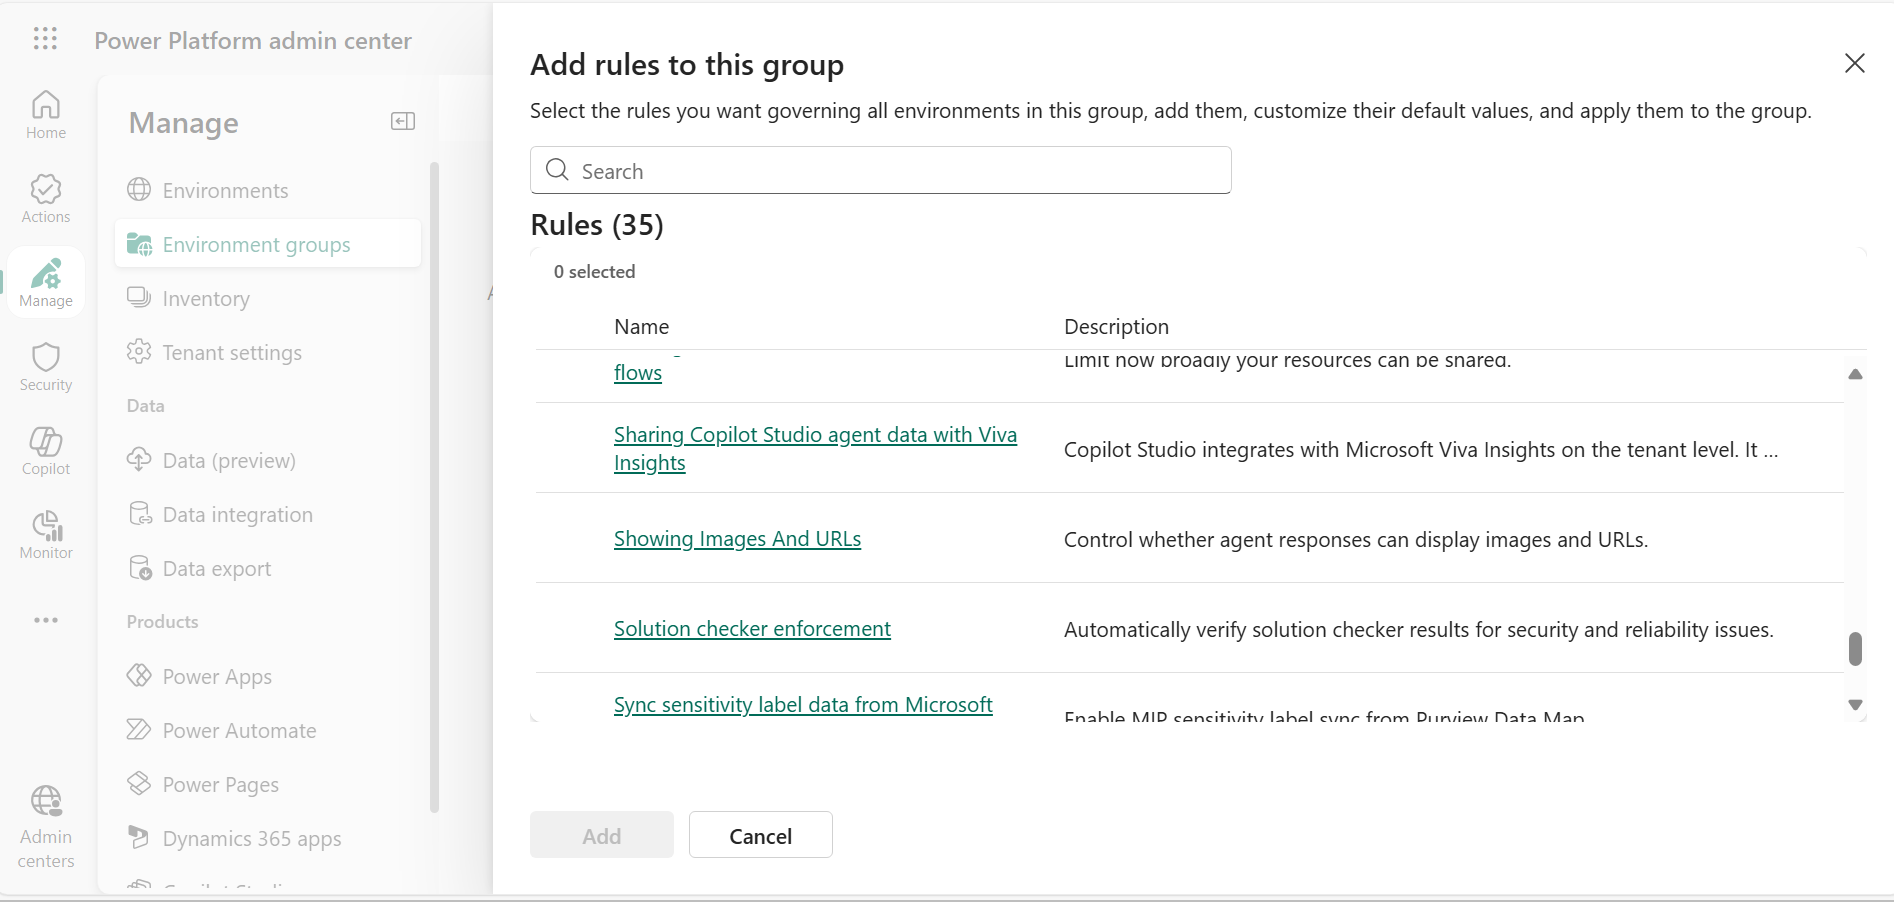Open the app launcher waffle icon

(x=45, y=39)
